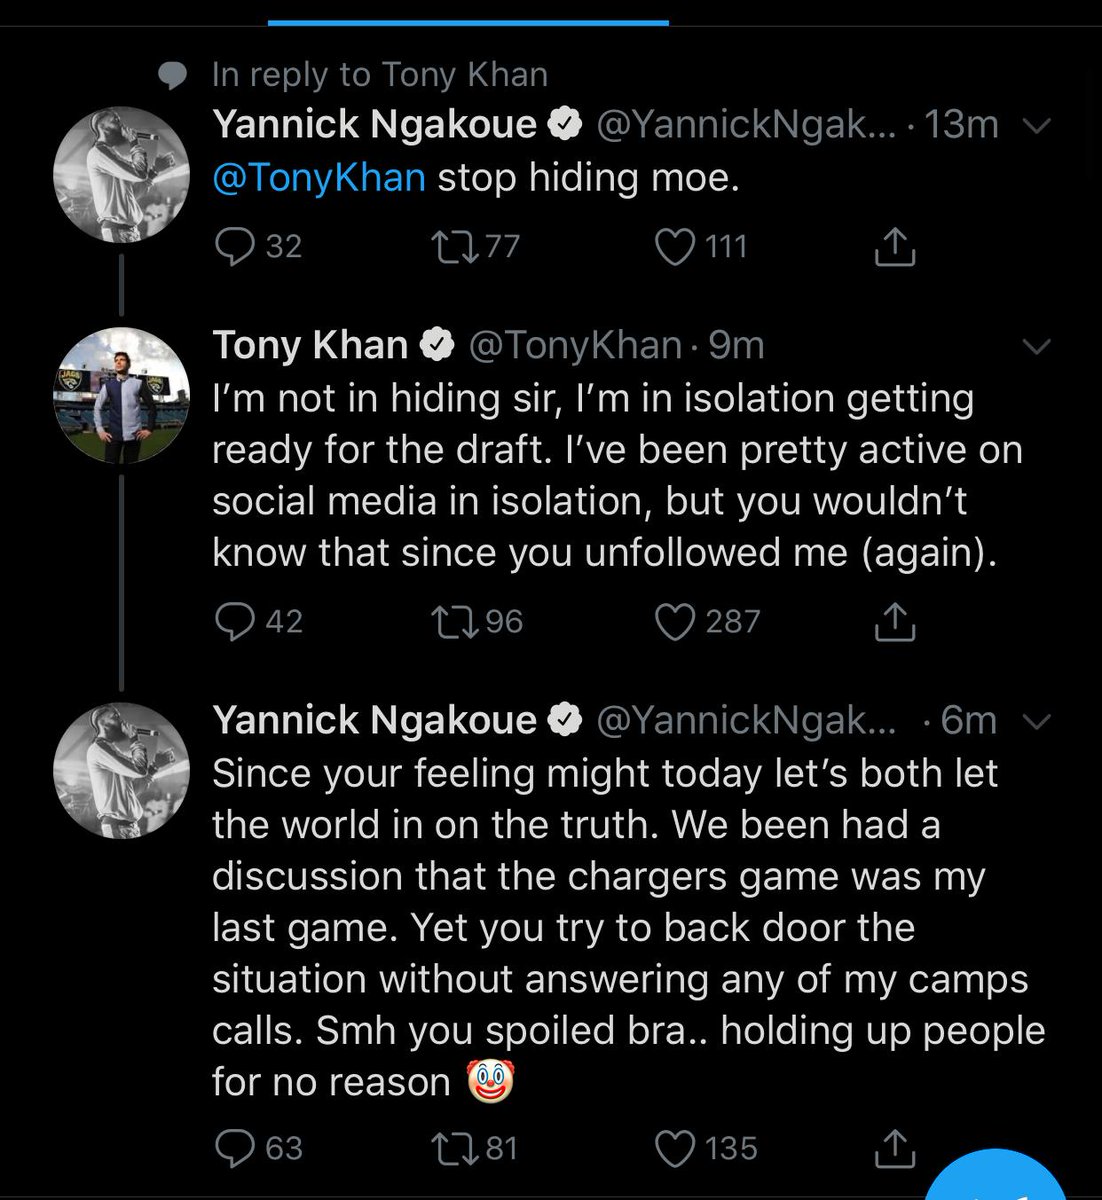Reply to the 'stop hiding moe' tweet

tap(236, 246)
